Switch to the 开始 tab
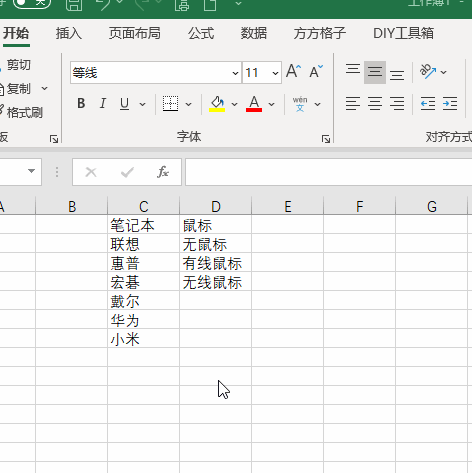The image size is (472, 473). tap(16, 33)
